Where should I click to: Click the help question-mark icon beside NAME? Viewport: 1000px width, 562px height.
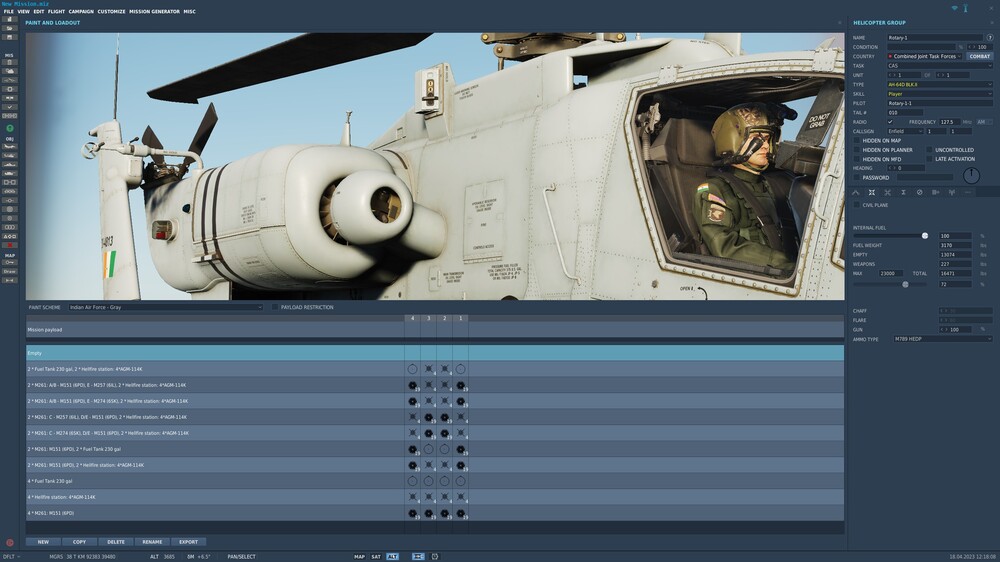[990, 38]
